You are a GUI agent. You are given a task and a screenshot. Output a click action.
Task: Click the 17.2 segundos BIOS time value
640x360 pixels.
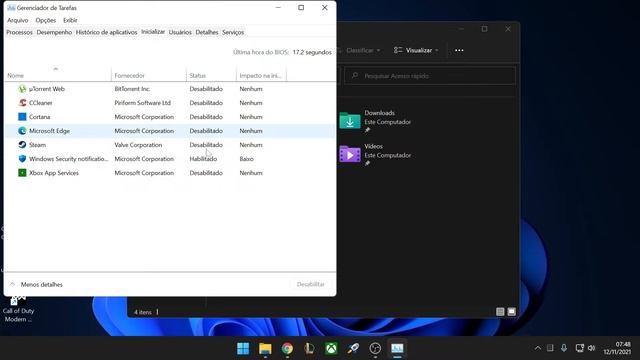tap(312, 52)
